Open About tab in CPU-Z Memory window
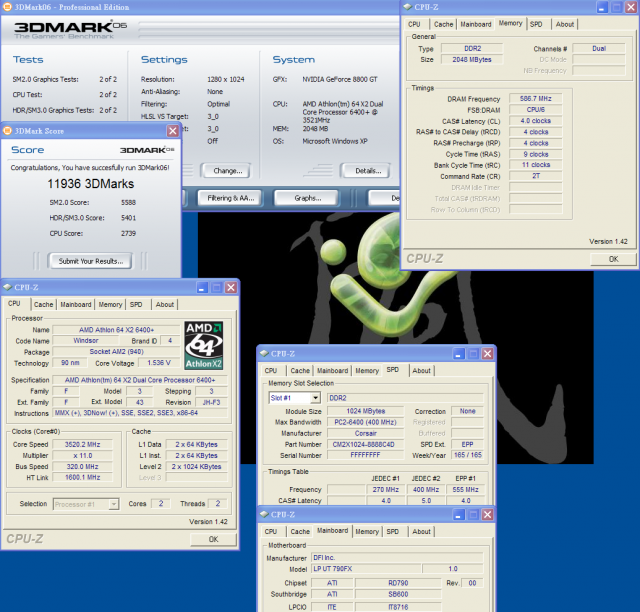 point(564,24)
